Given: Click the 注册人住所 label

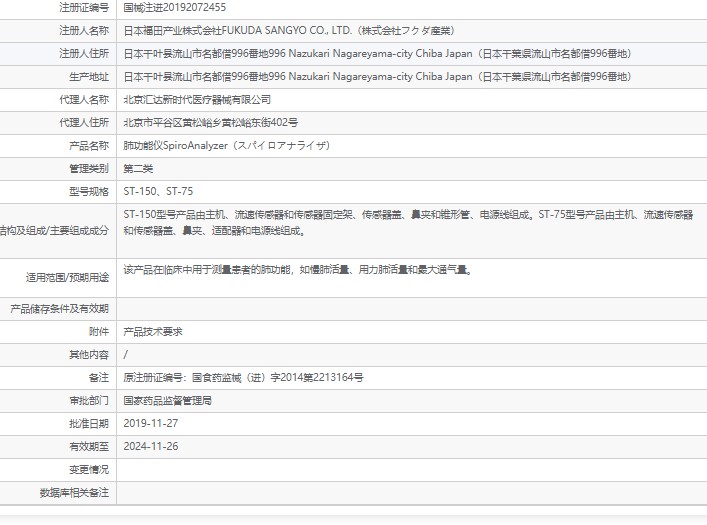Looking at the screenshot, I should [x=84, y=54].
